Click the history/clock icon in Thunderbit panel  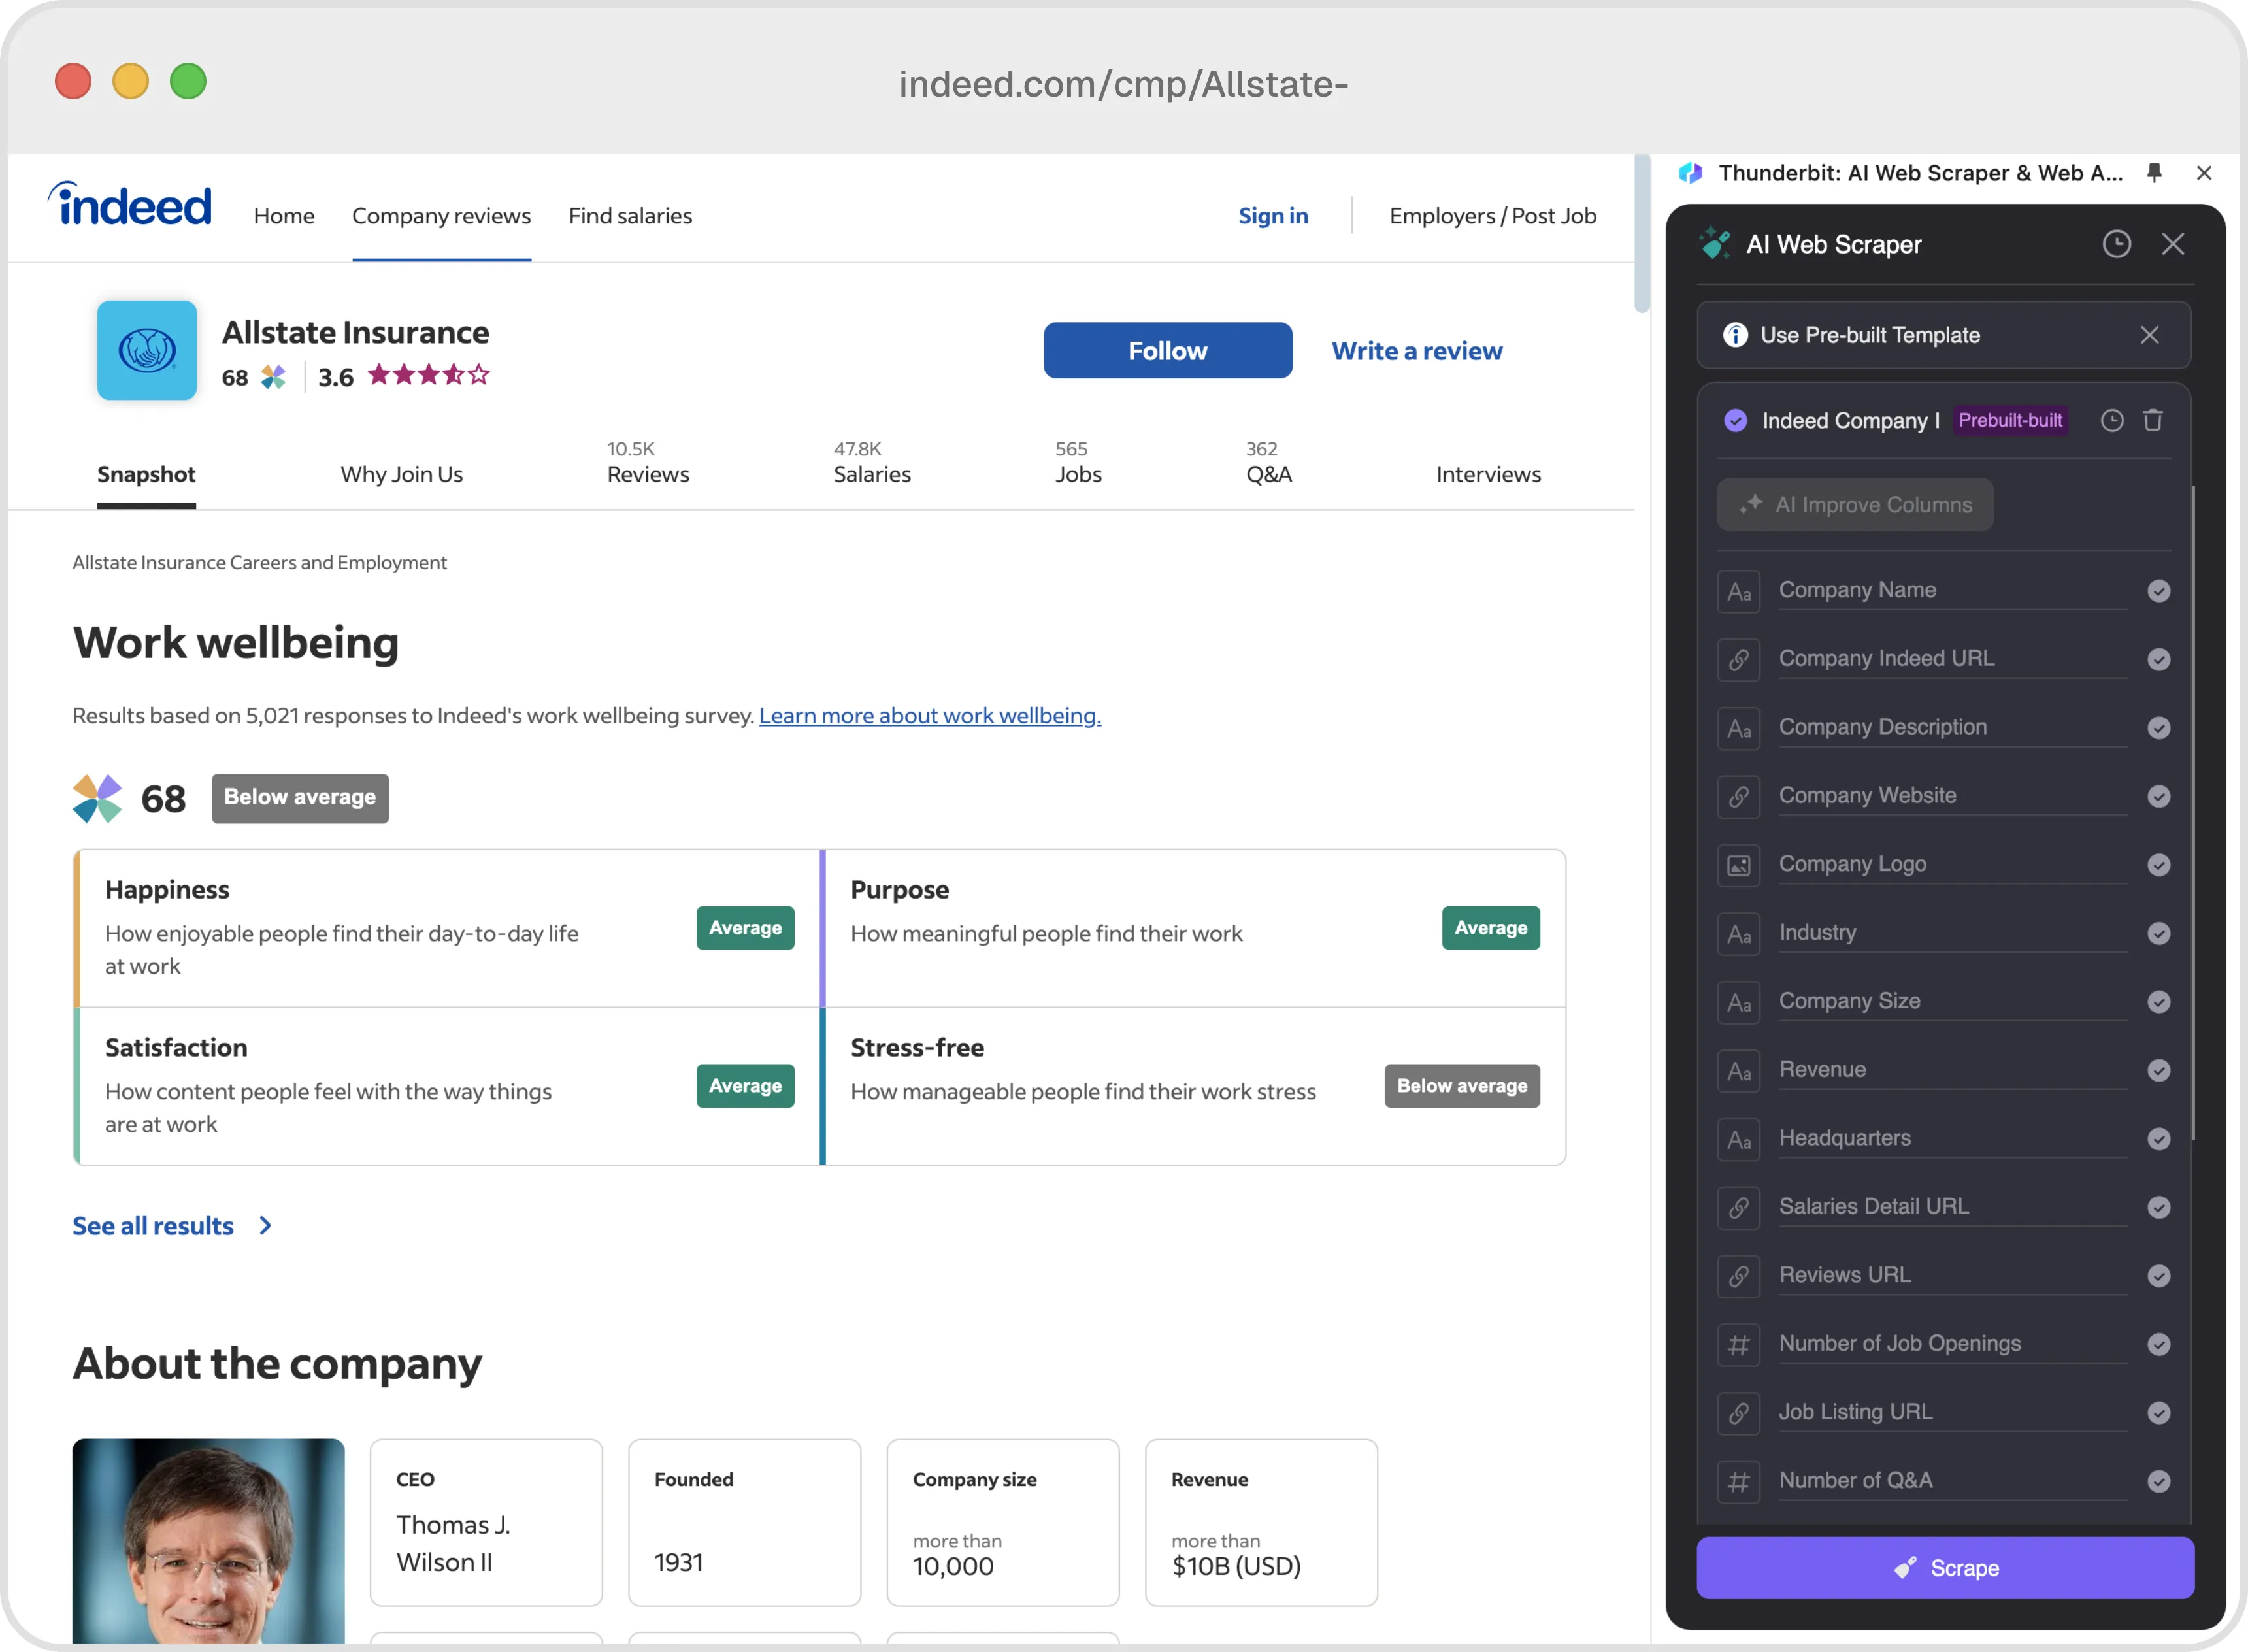[2117, 242]
